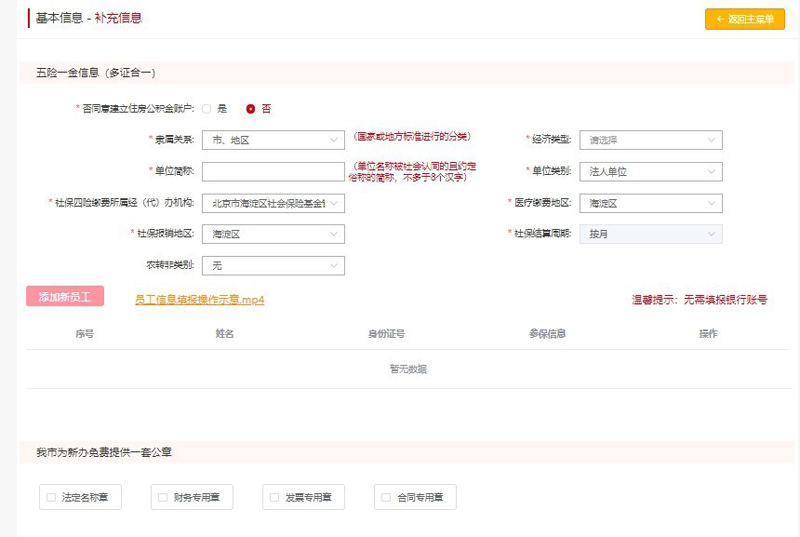Enable the 发票专用章 checkbox

tap(275, 496)
